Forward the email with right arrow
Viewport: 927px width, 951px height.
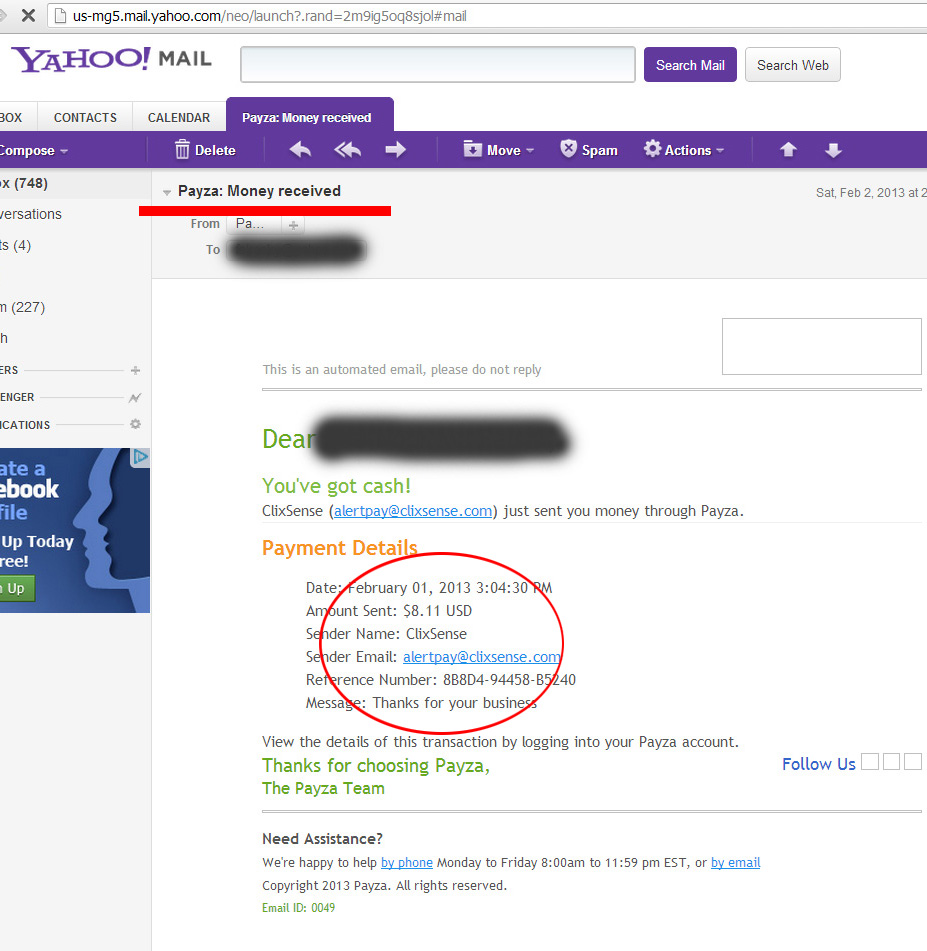tap(396, 149)
